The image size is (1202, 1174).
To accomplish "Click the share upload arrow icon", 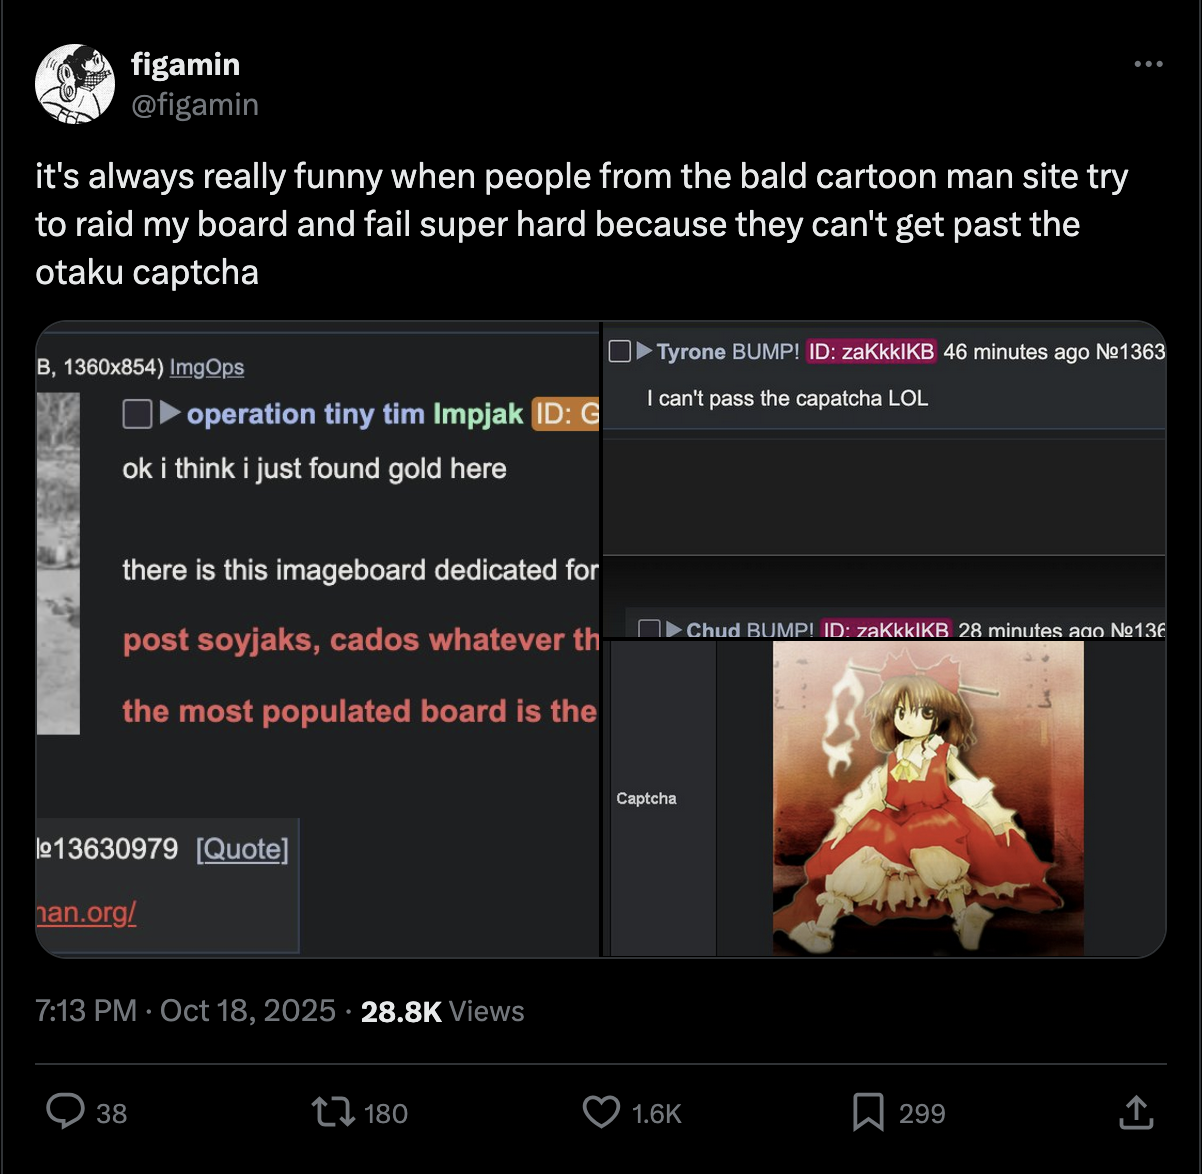I will (1136, 1112).
